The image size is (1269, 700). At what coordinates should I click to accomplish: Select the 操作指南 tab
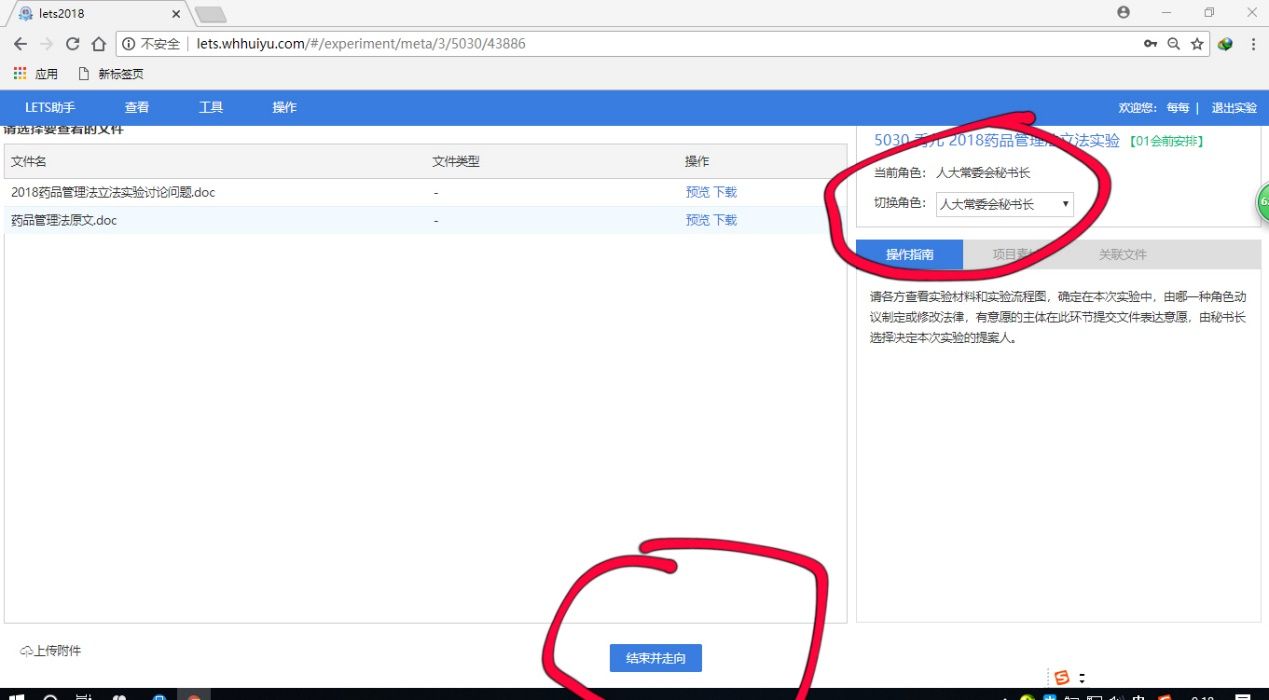(x=909, y=255)
